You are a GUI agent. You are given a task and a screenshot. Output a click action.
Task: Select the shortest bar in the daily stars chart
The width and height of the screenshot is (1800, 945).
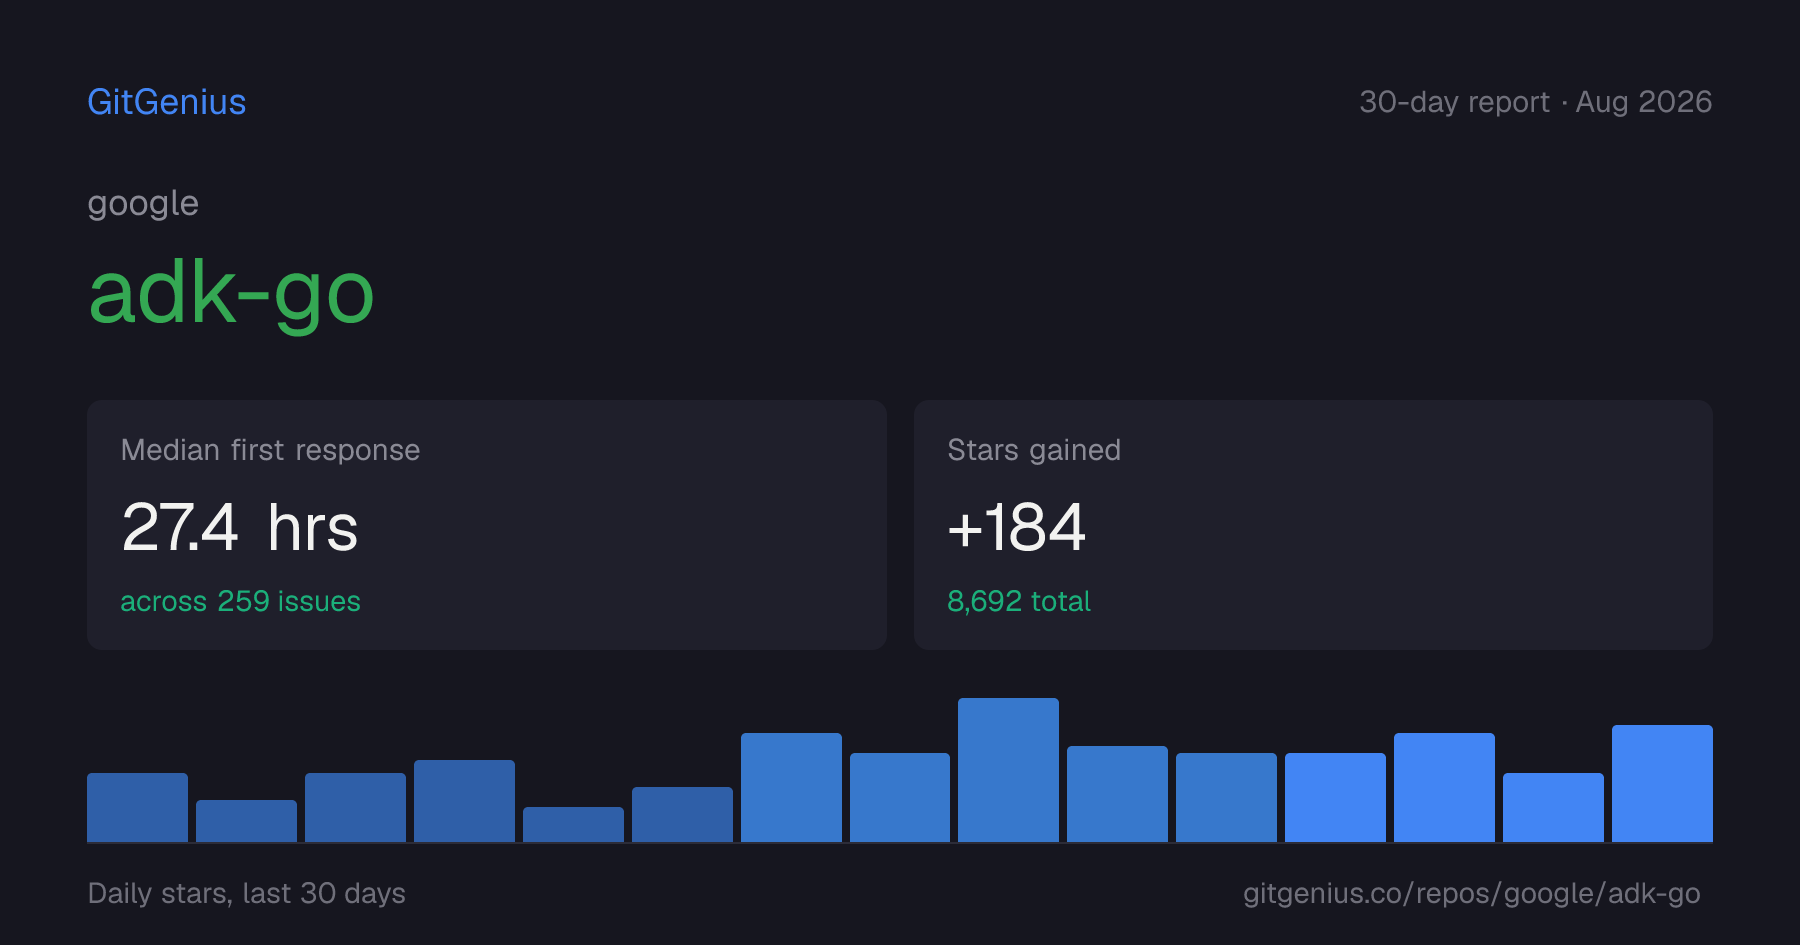click(x=573, y=824)
